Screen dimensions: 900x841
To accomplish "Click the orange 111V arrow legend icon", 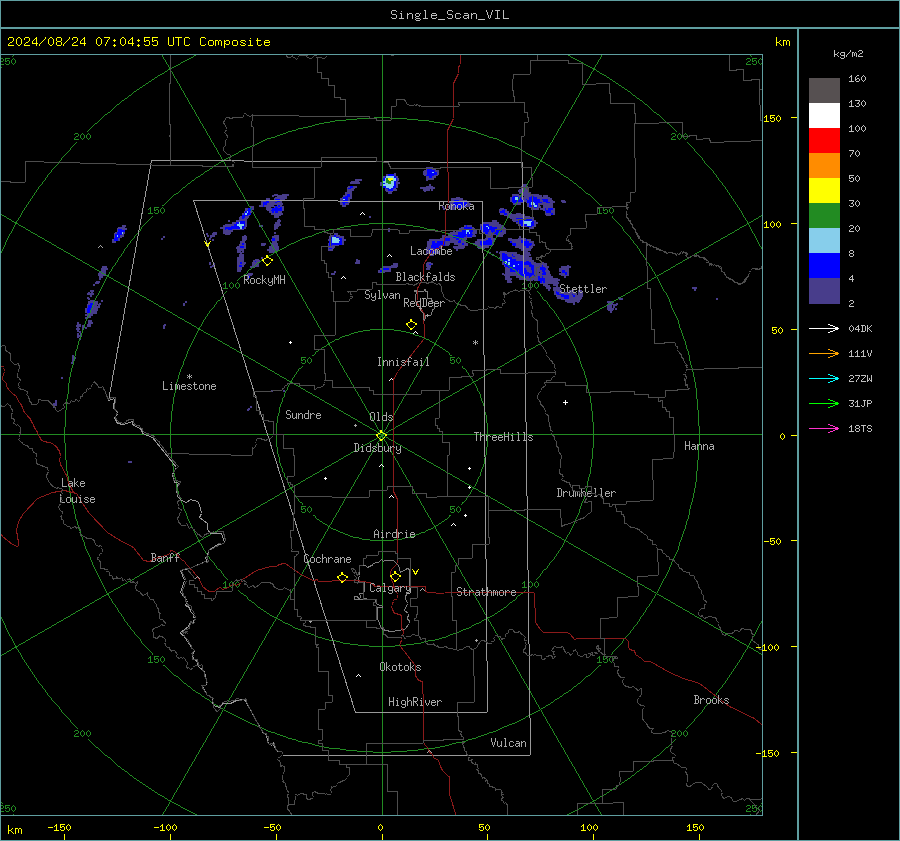I will pyautogui.click(x=824, y=354).
